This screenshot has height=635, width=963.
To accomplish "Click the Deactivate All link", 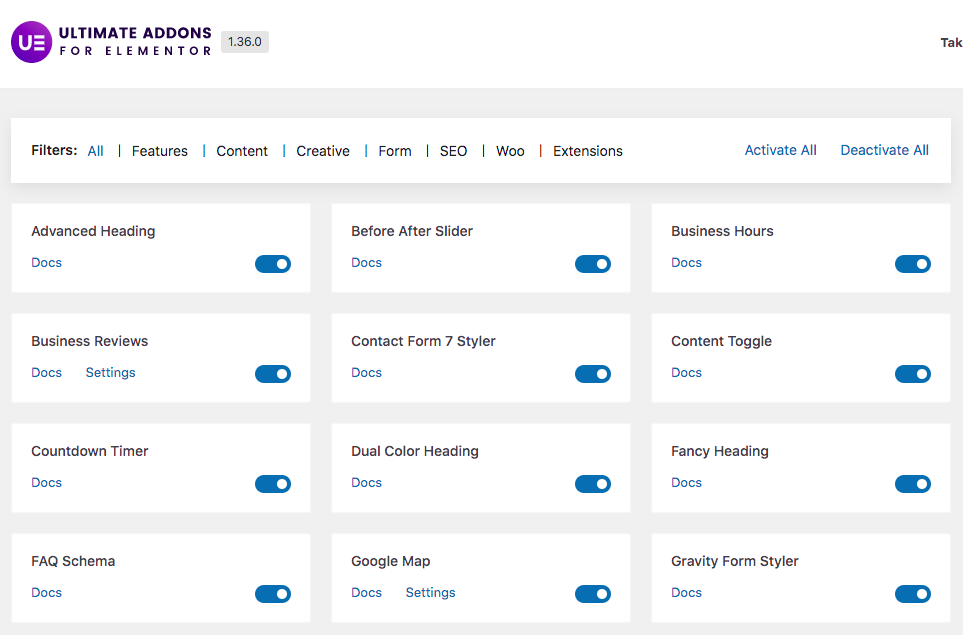I will tap(884, 150).
